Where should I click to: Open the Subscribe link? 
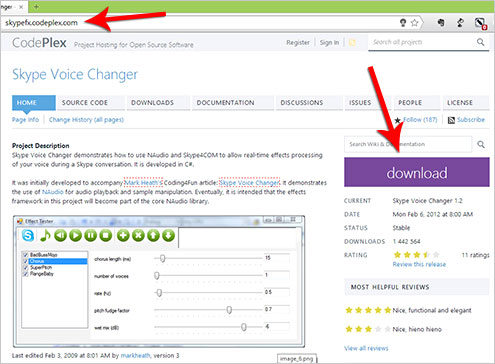(471, 120)
